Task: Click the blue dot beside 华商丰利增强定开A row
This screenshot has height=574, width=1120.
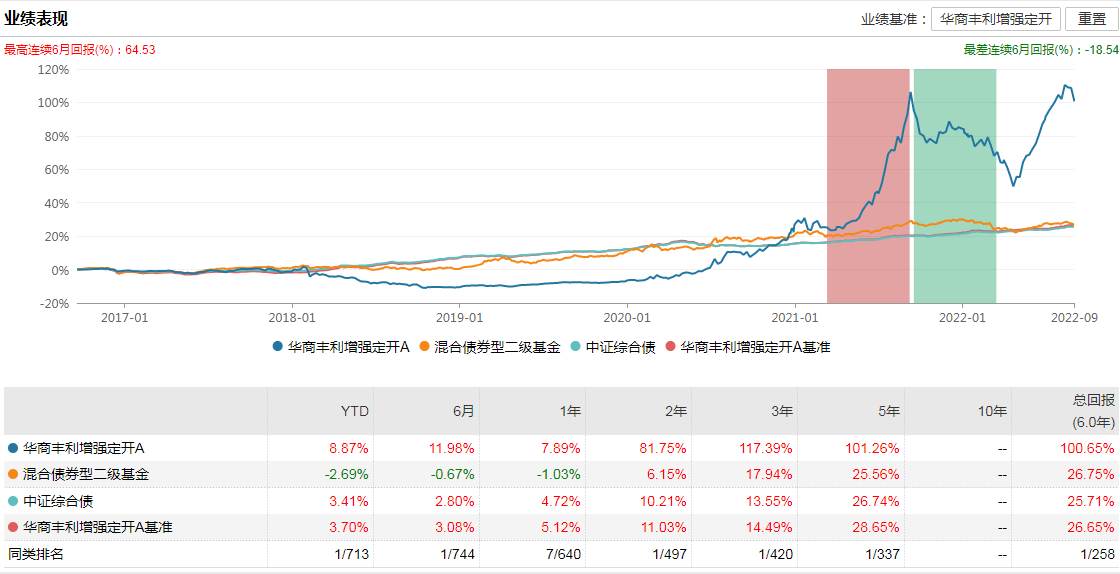Action: pos(13,448)
